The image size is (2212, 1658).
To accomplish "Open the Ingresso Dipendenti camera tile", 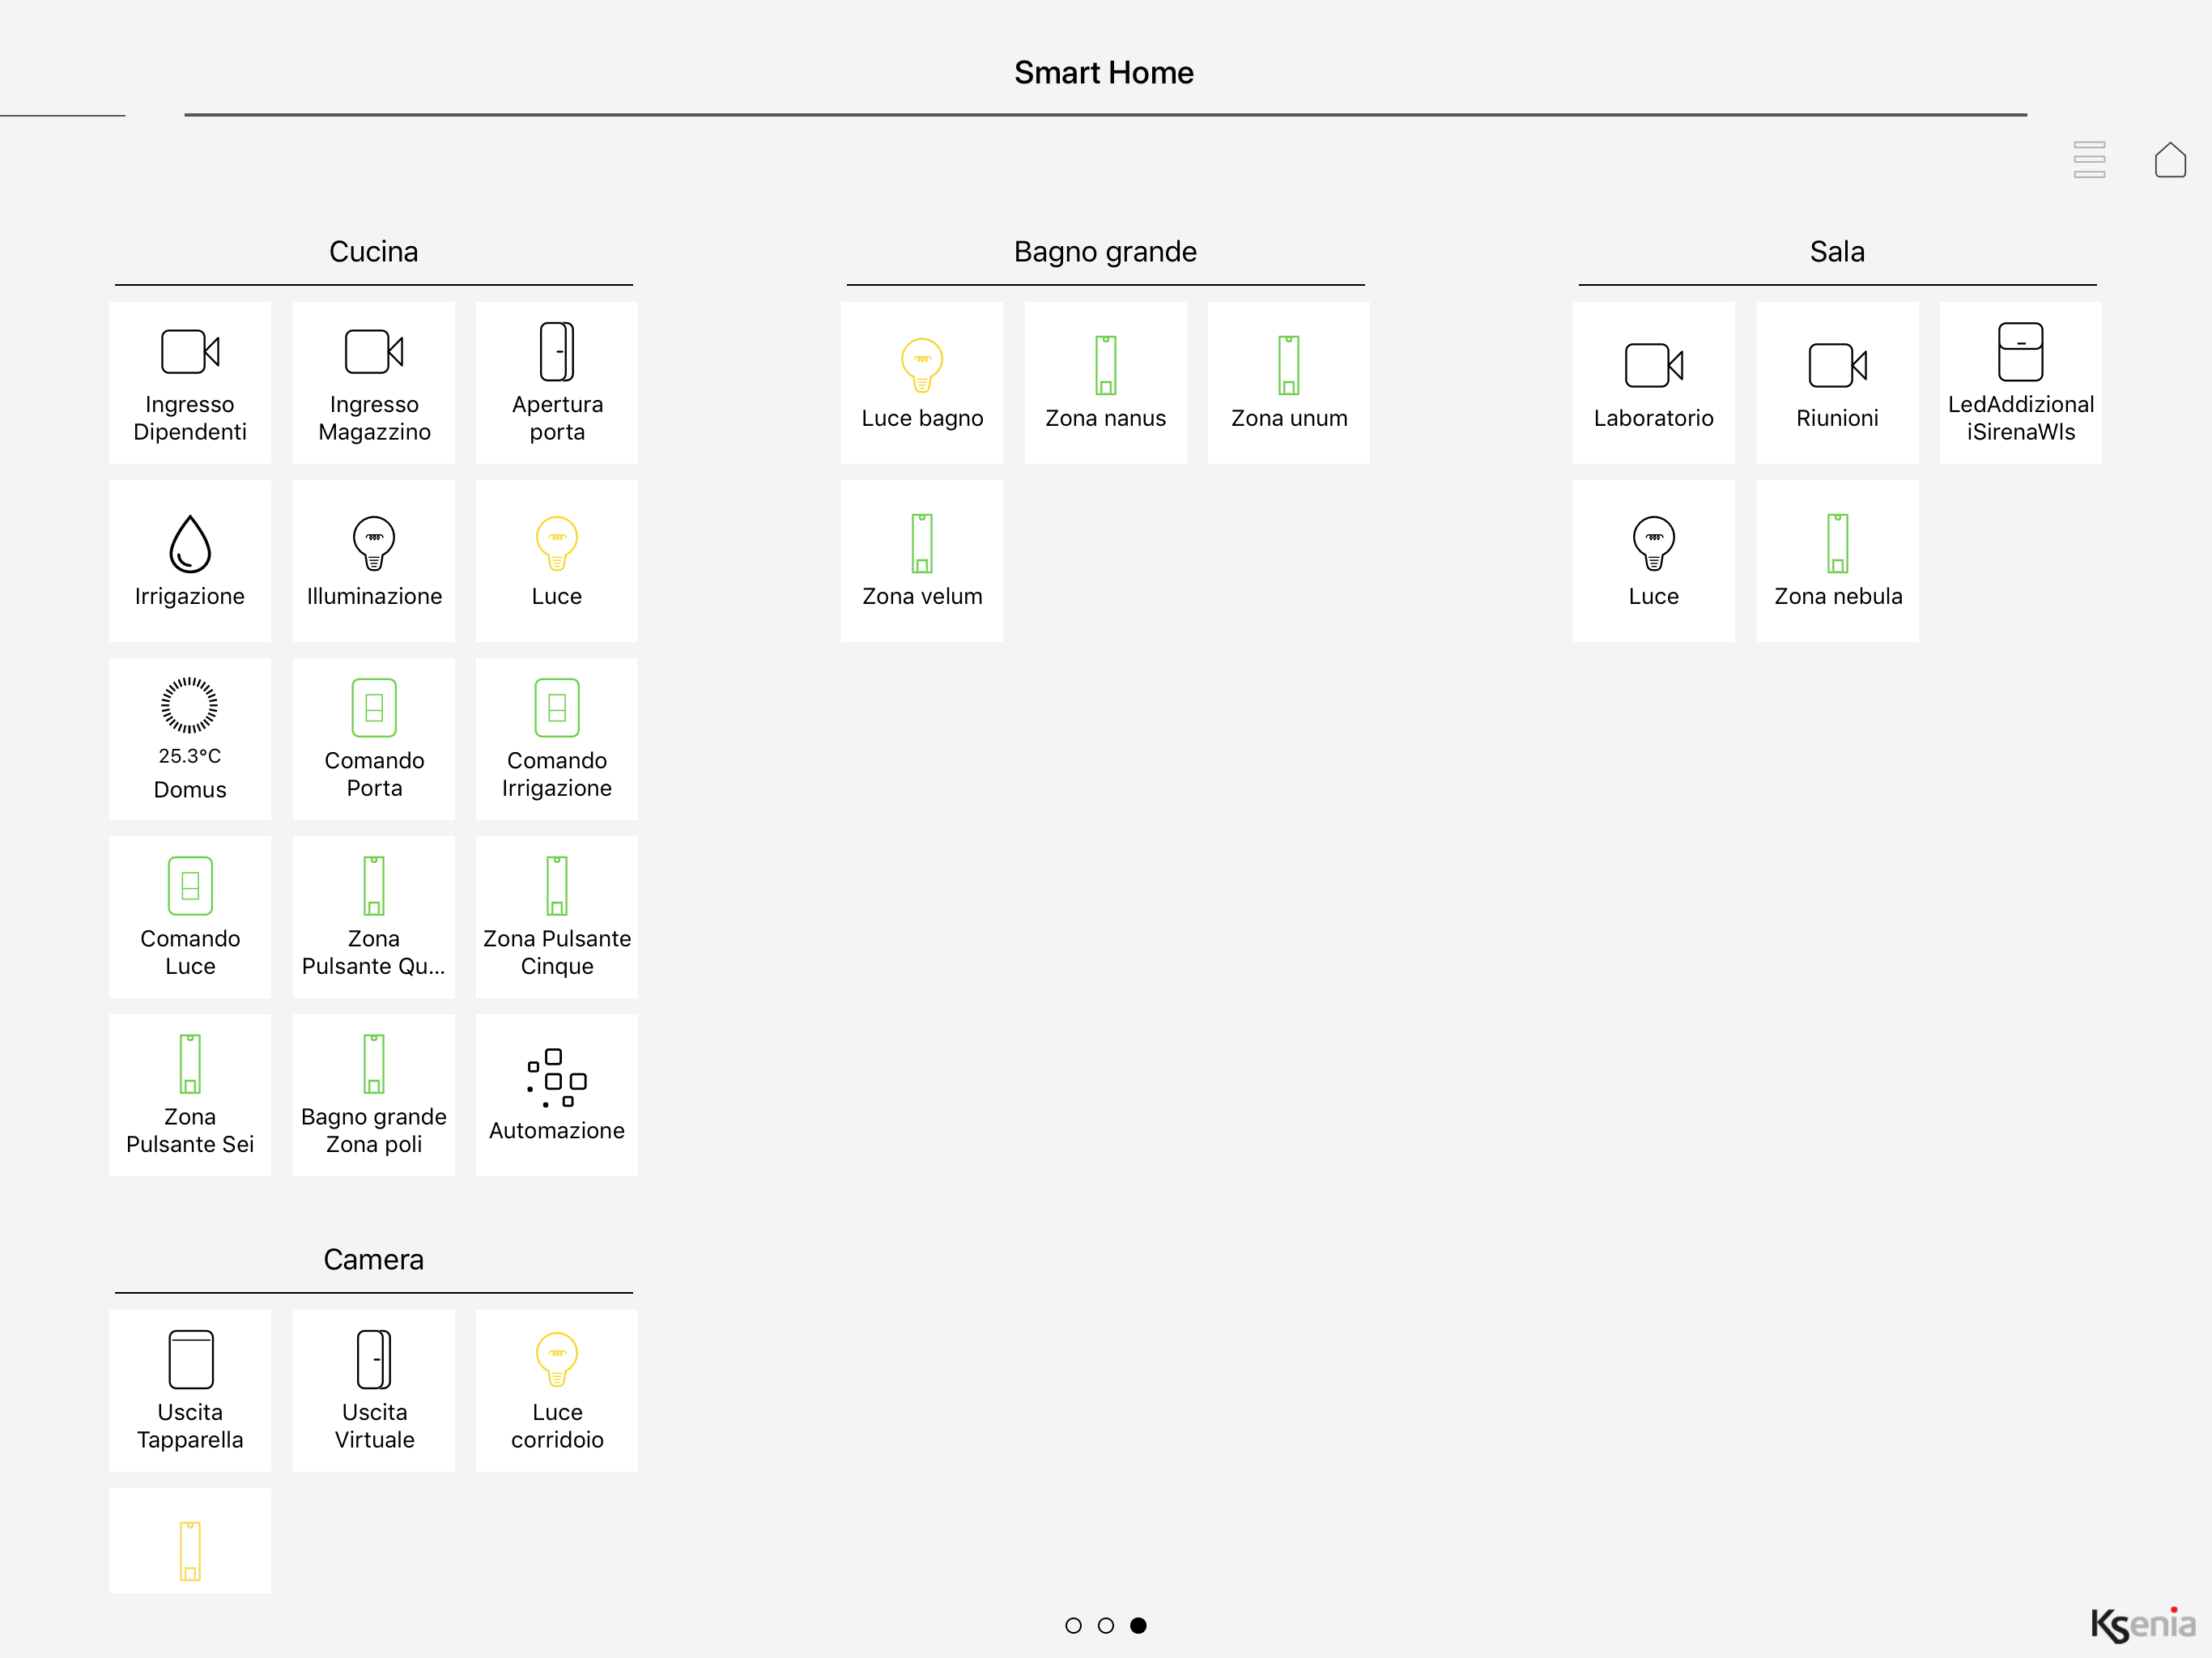I will [x=190, y=383].
